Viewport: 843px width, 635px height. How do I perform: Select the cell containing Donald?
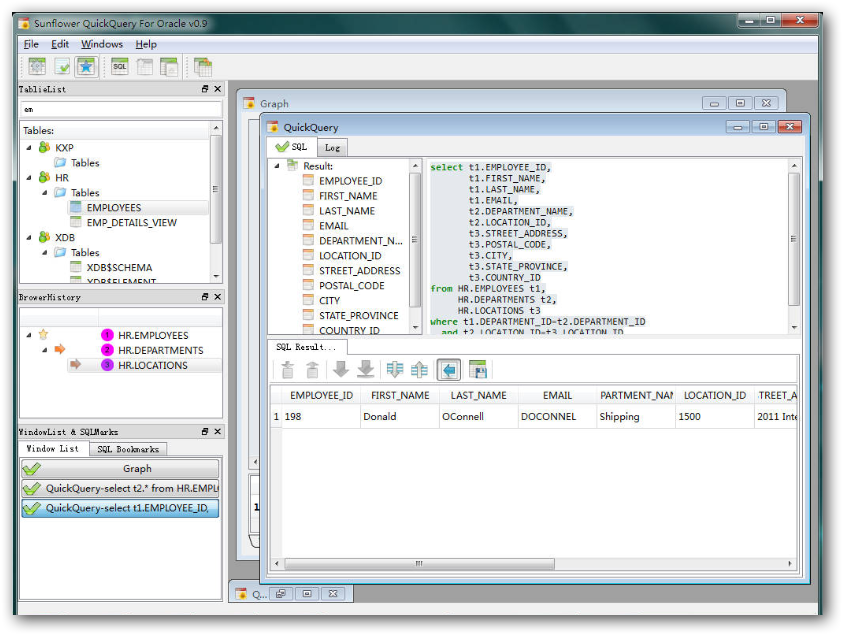coord(399,416)
